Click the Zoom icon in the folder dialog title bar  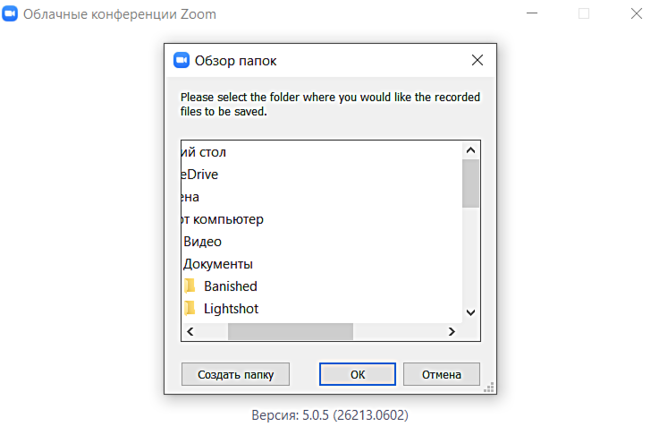[182, 60]
